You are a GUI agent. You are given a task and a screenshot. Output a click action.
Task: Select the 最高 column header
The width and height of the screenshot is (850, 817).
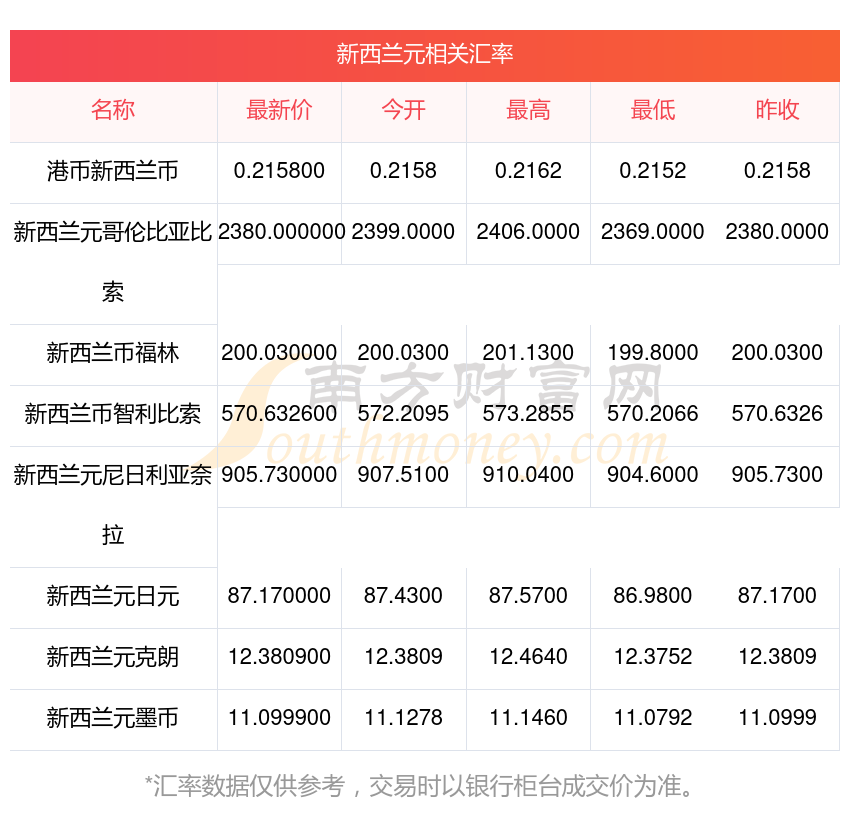pos(528,110)
